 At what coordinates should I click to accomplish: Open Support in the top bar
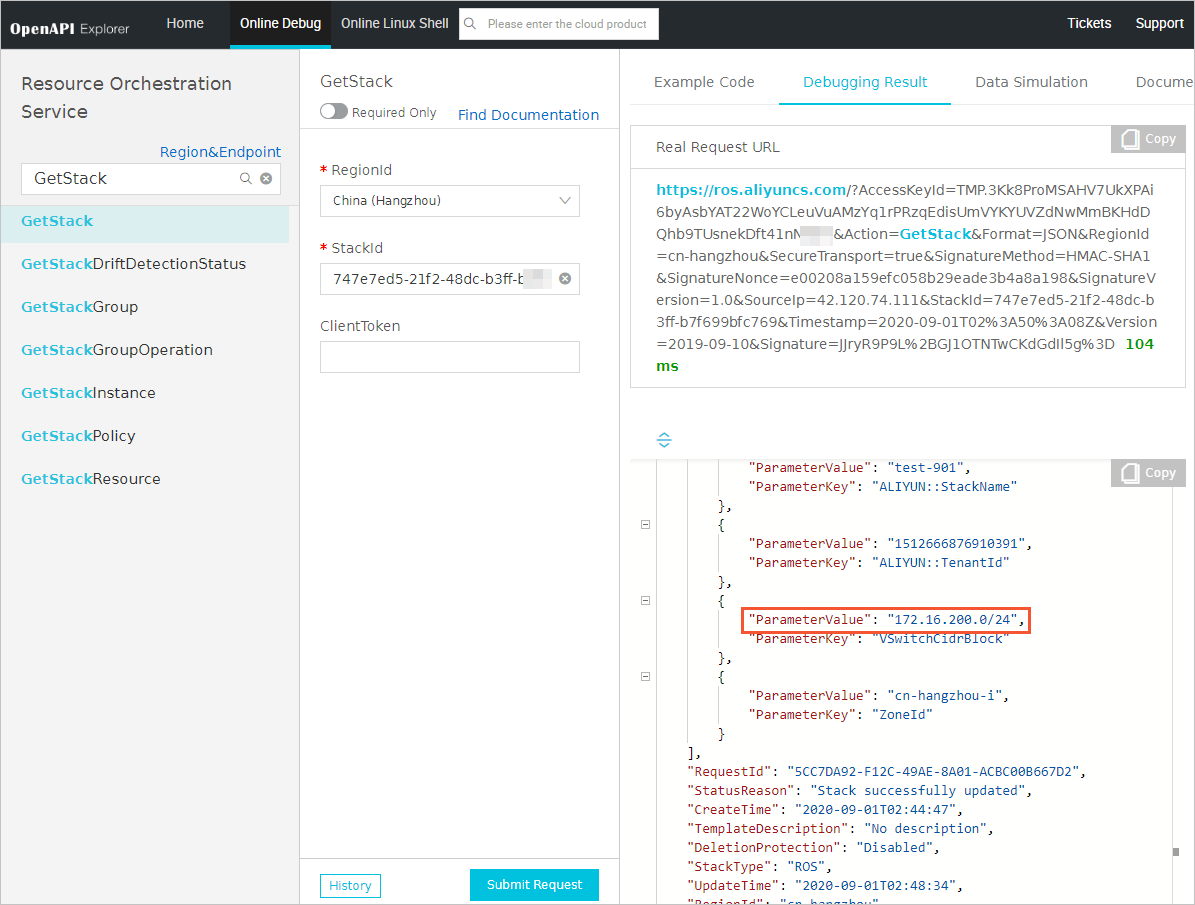coord(1159,24)
